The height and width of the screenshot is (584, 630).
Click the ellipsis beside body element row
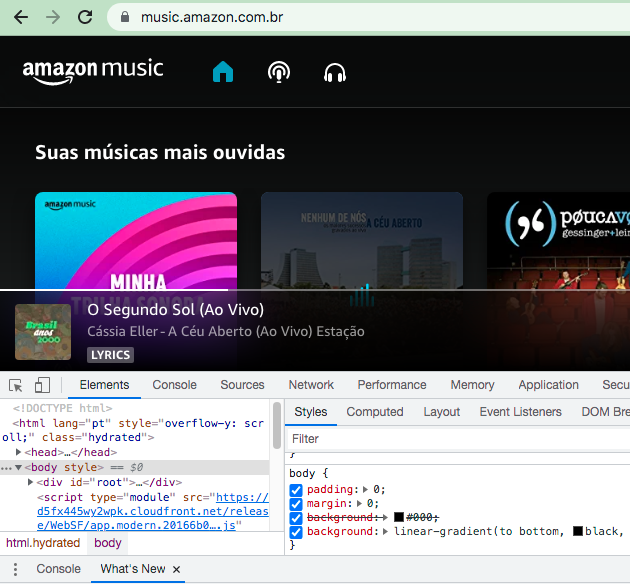(6, 468)
